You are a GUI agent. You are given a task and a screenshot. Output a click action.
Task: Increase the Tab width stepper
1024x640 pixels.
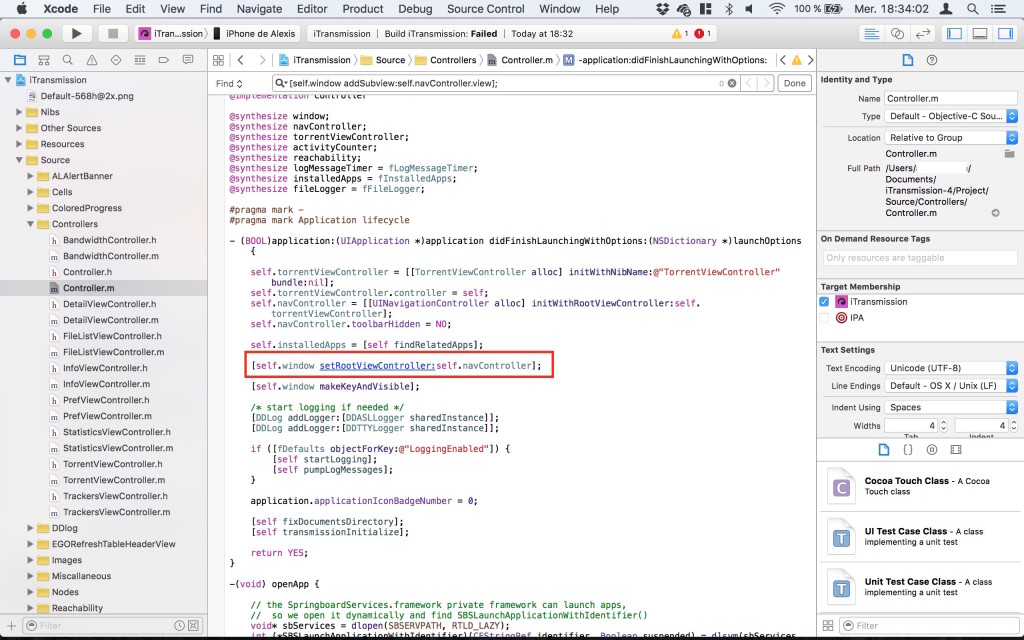(x=943, y=422)
